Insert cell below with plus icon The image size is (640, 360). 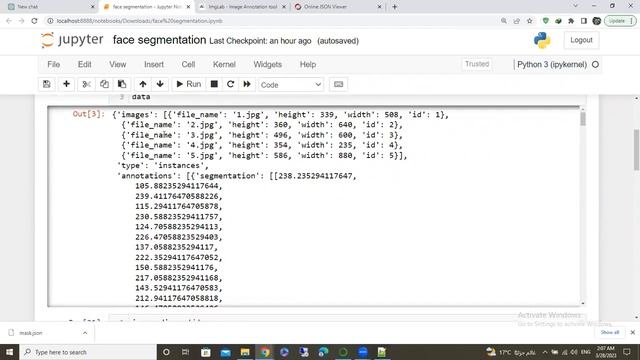[x=66, y=84]
